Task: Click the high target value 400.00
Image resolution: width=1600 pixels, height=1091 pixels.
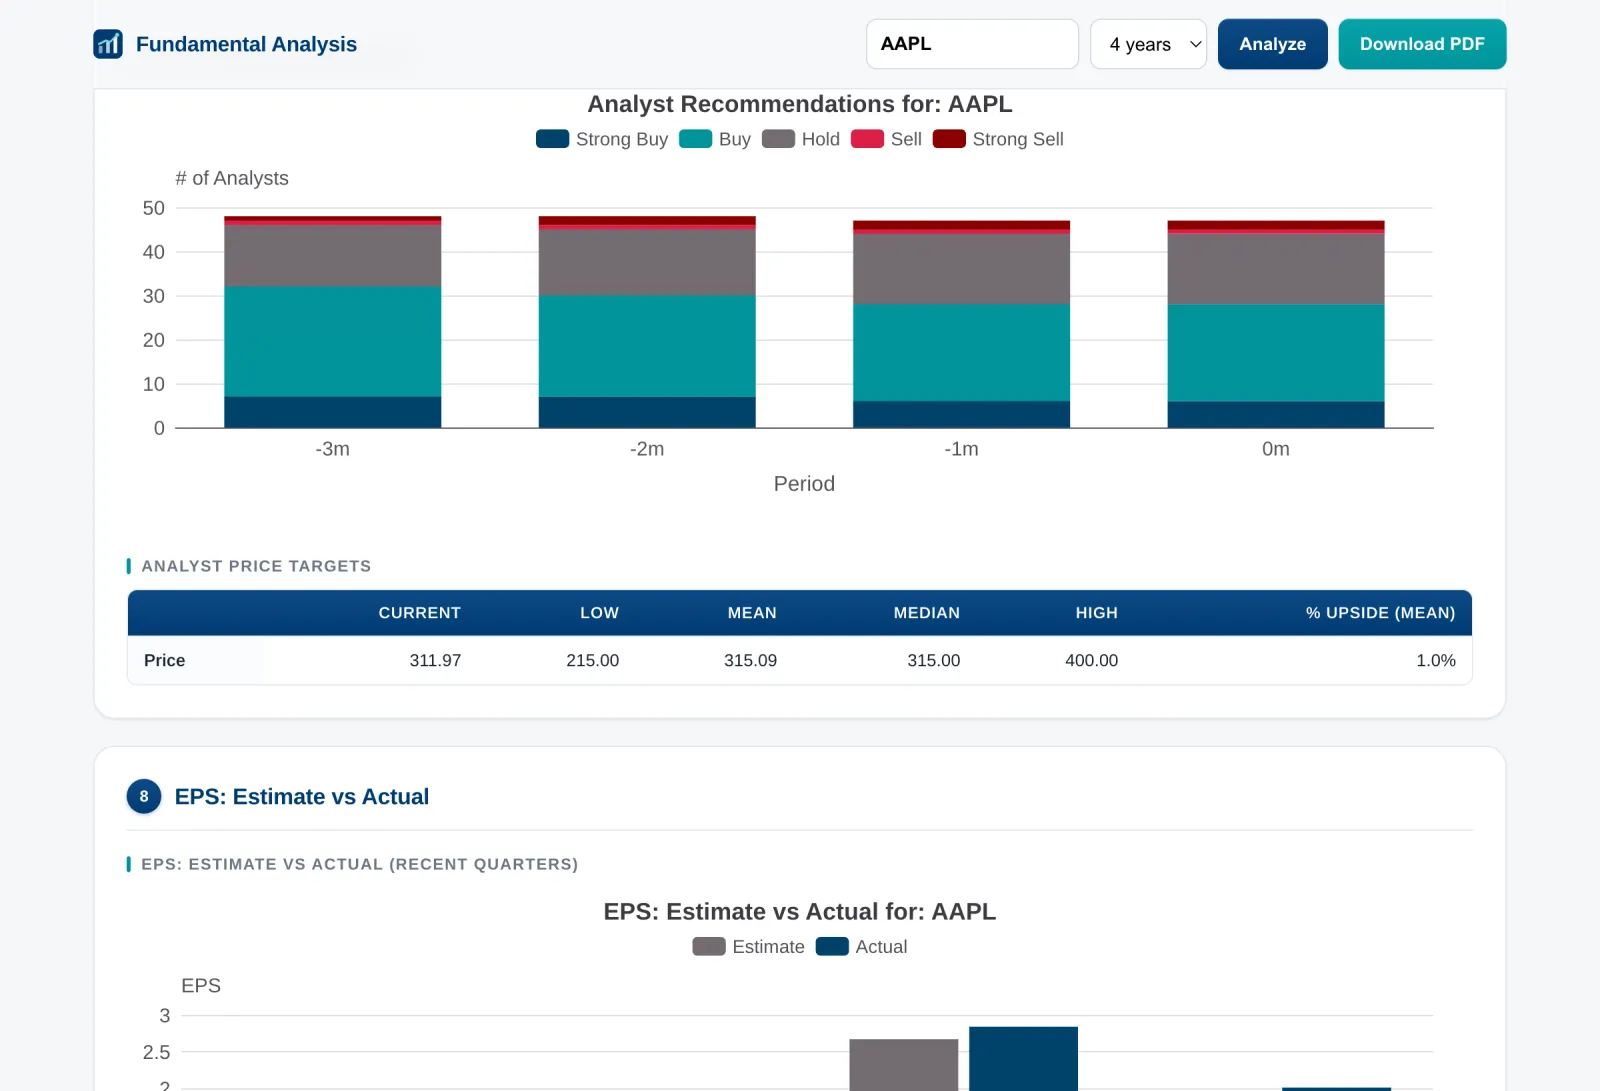Action: coord(1091,660)
